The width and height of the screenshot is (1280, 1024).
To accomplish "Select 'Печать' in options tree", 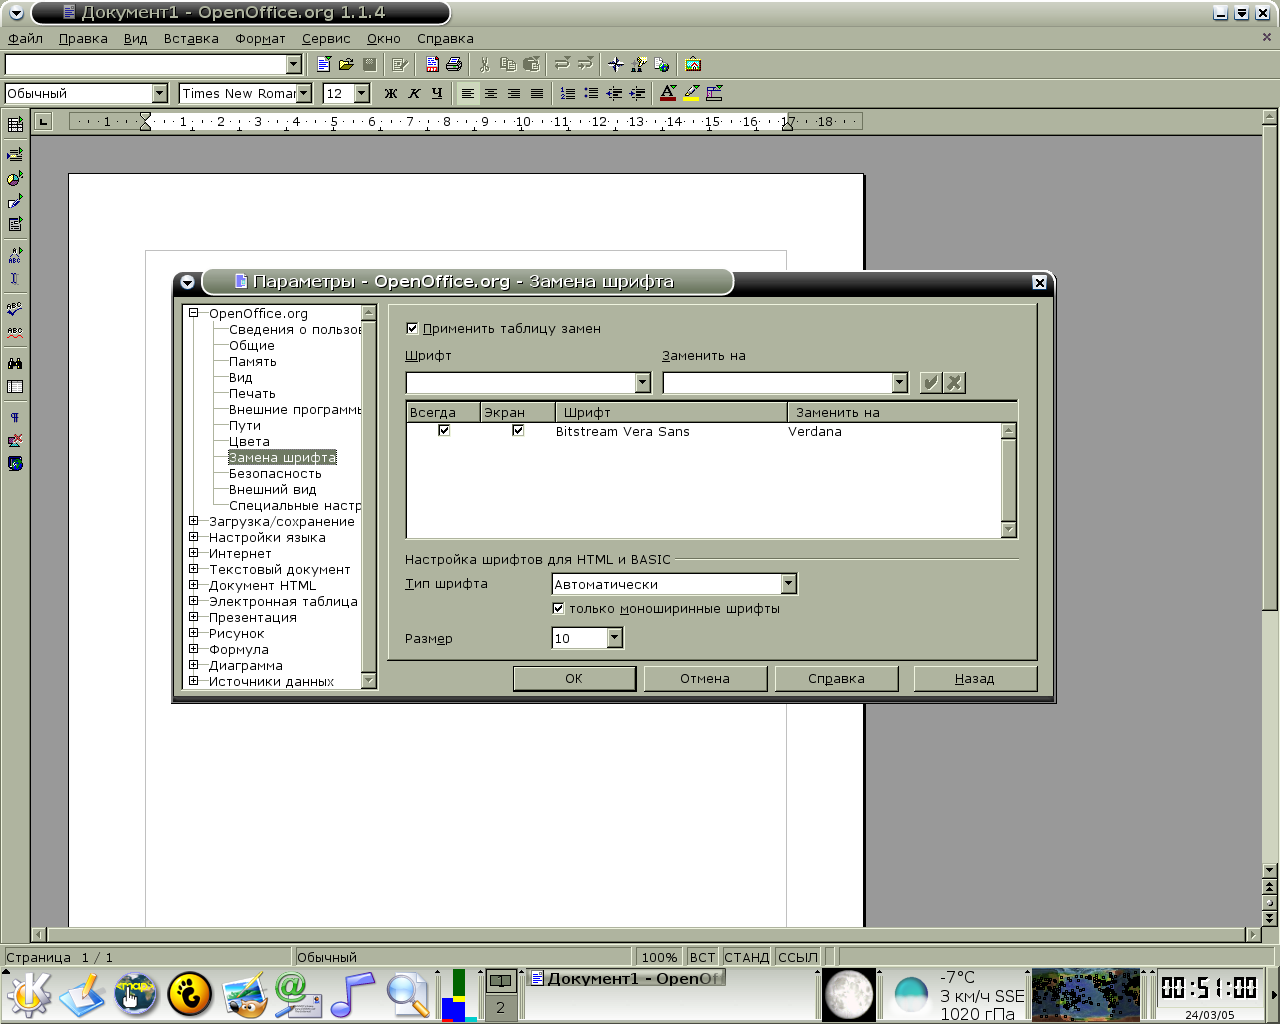I will point(252,393).
